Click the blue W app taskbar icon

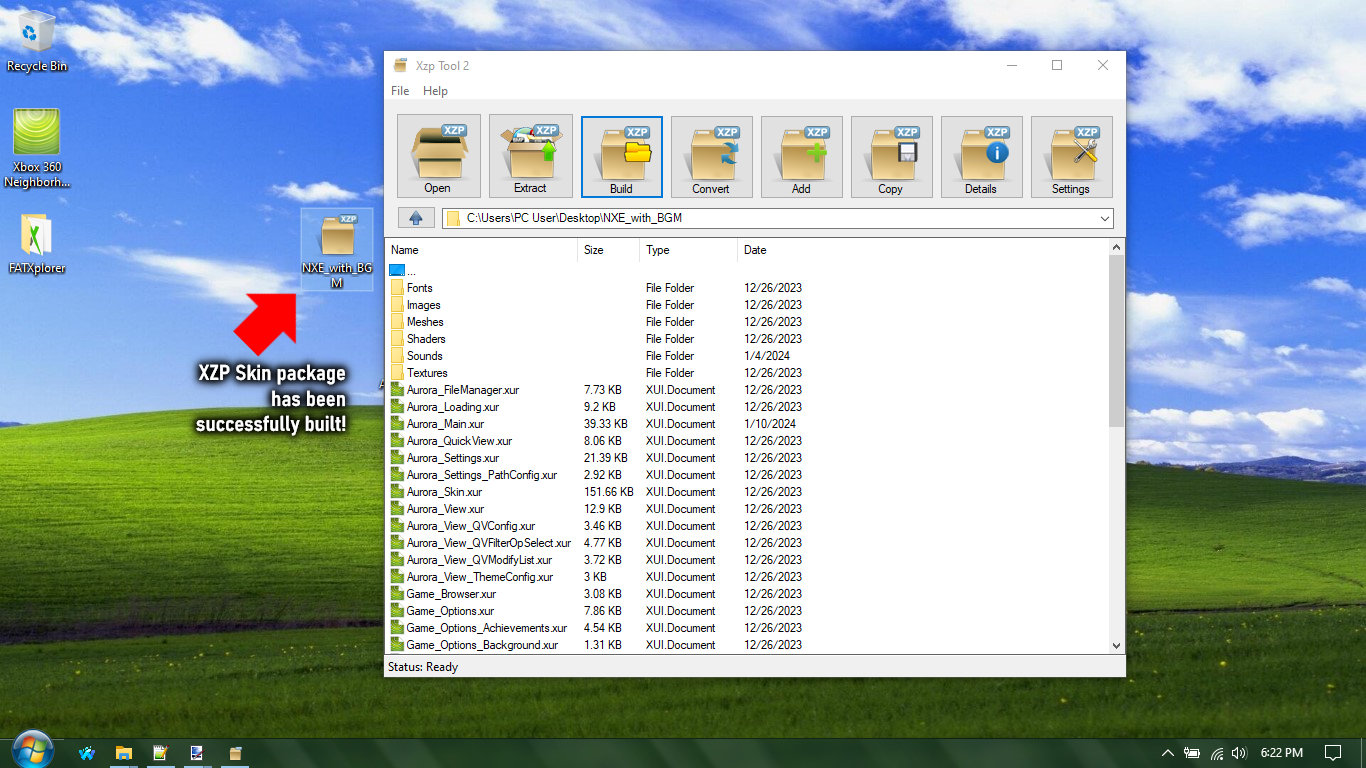point(87,753)
